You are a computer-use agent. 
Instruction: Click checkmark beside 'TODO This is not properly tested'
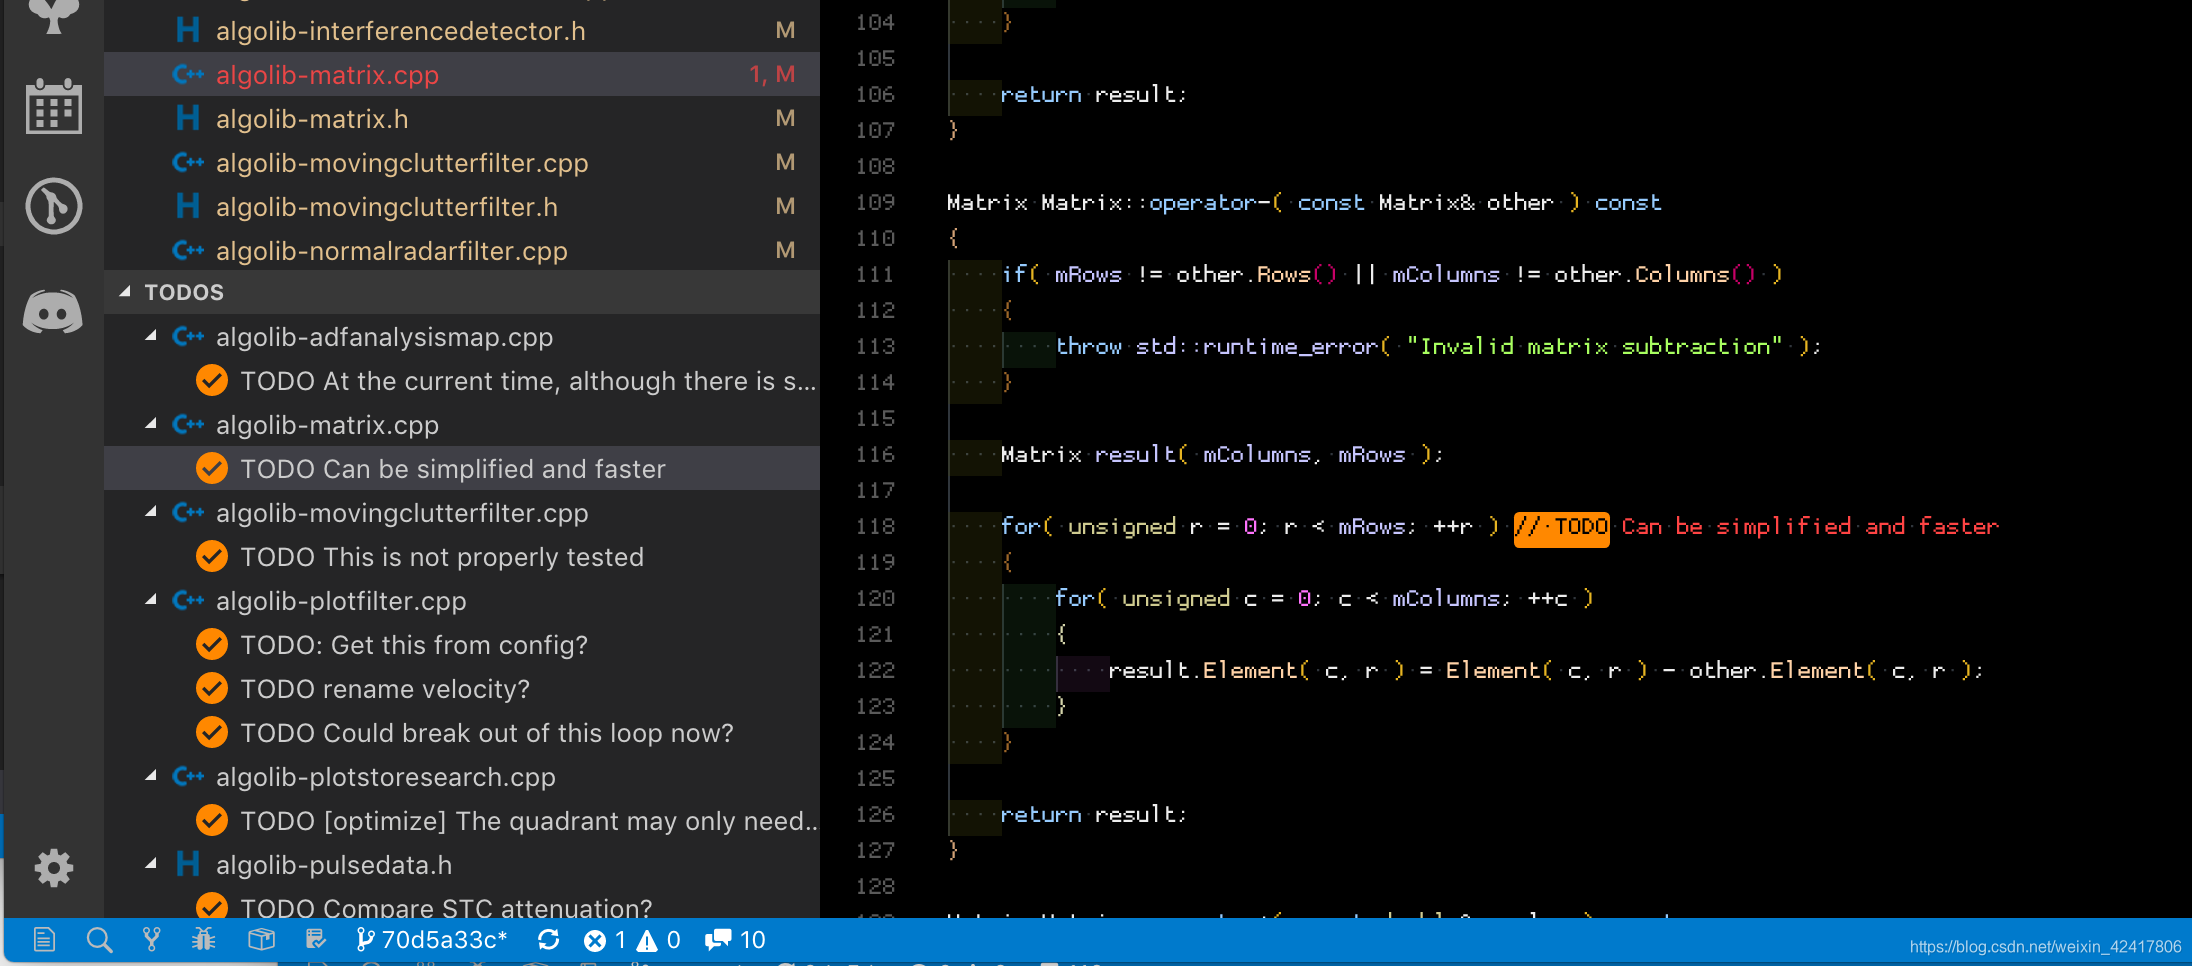point(212,556)
